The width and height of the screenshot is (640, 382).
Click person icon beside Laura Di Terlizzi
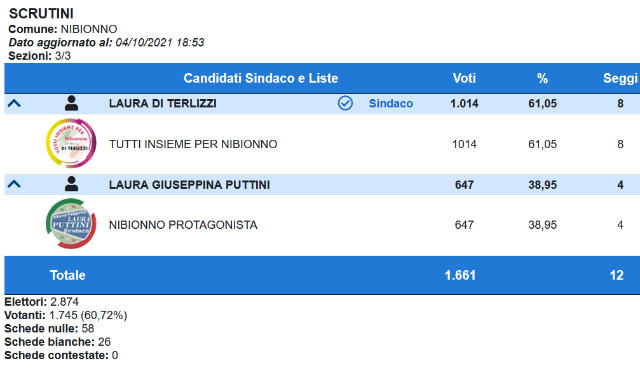71,103
